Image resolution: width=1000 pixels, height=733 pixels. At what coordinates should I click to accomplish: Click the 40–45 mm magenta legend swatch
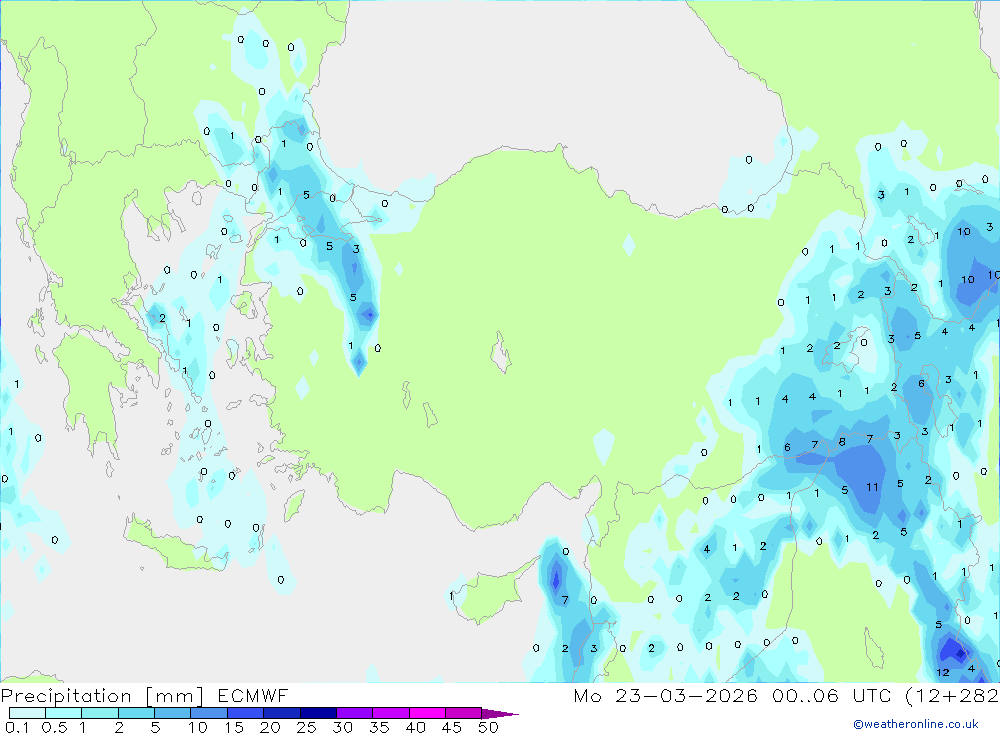427,713
